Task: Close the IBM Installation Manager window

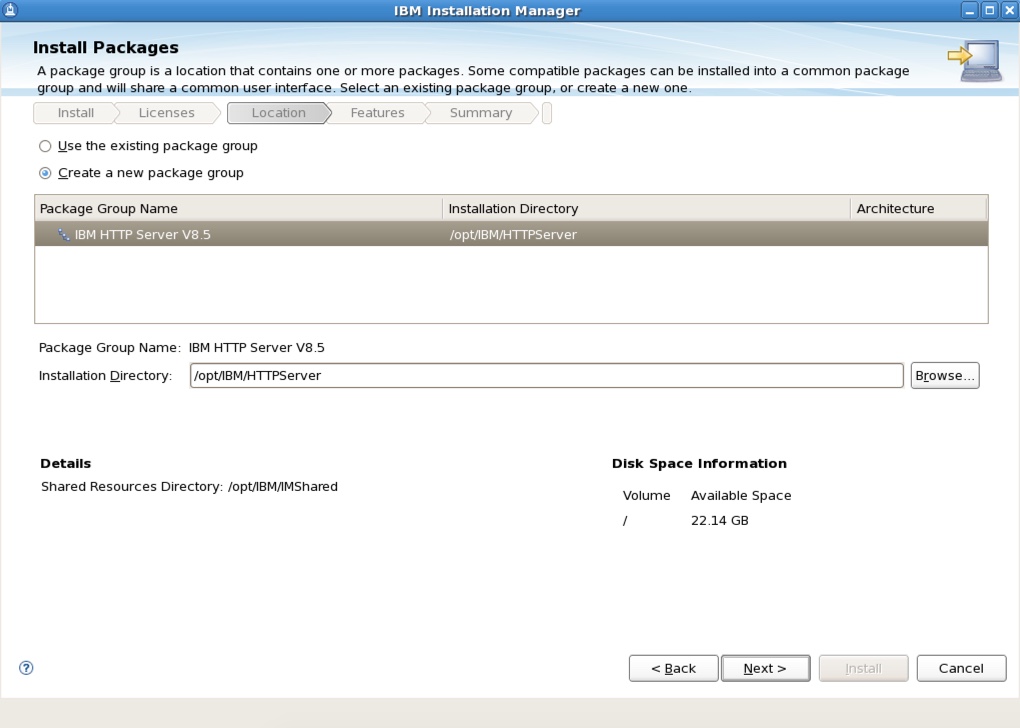Action: pos(1009,10)
